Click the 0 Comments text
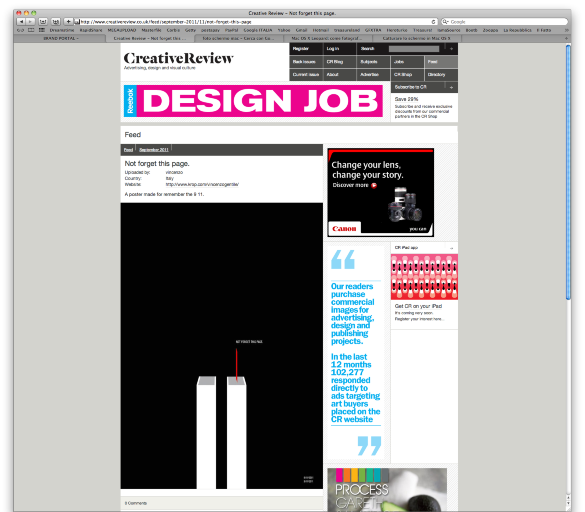 (136, 503)
